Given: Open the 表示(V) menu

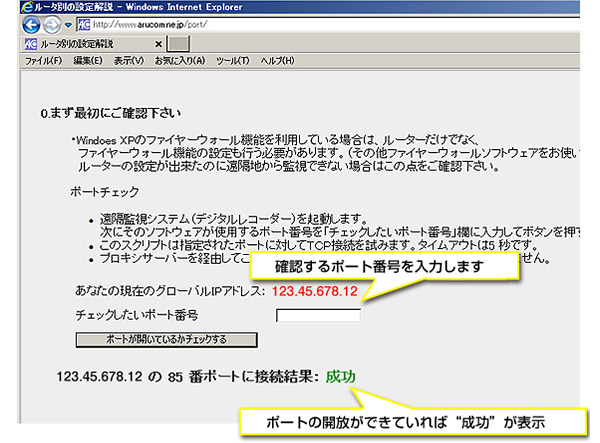Looking at the screenshot, I should [129, 61].
